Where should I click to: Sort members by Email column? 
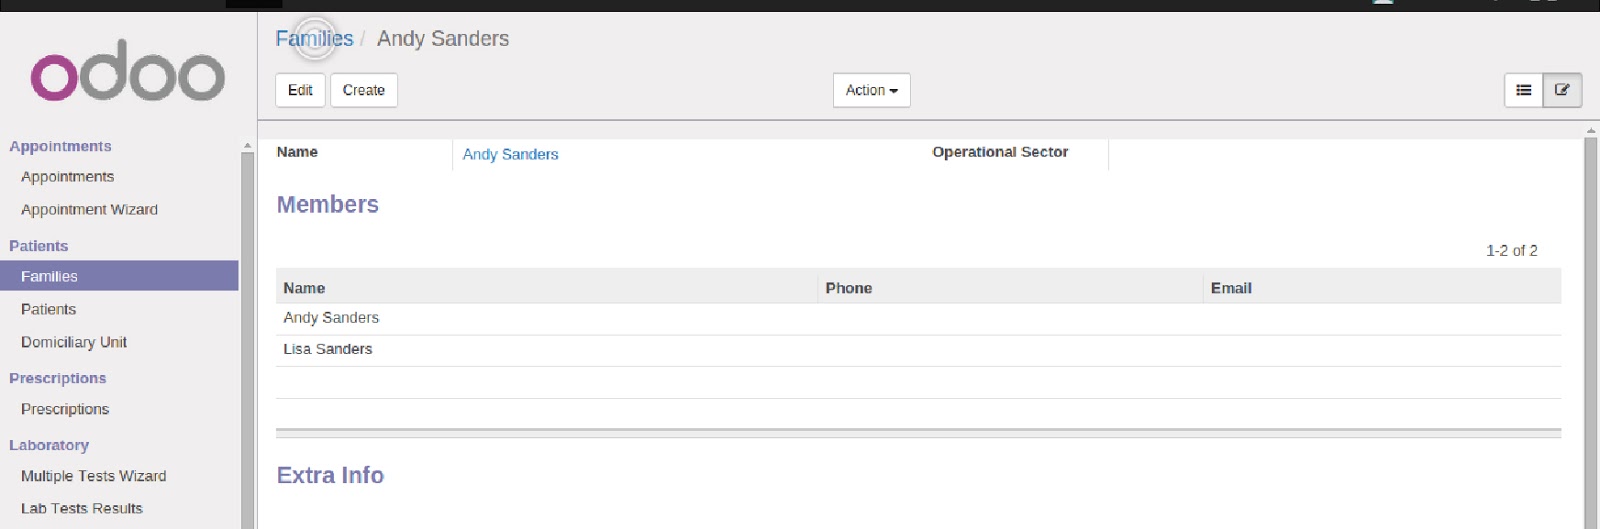[1231, 288]
